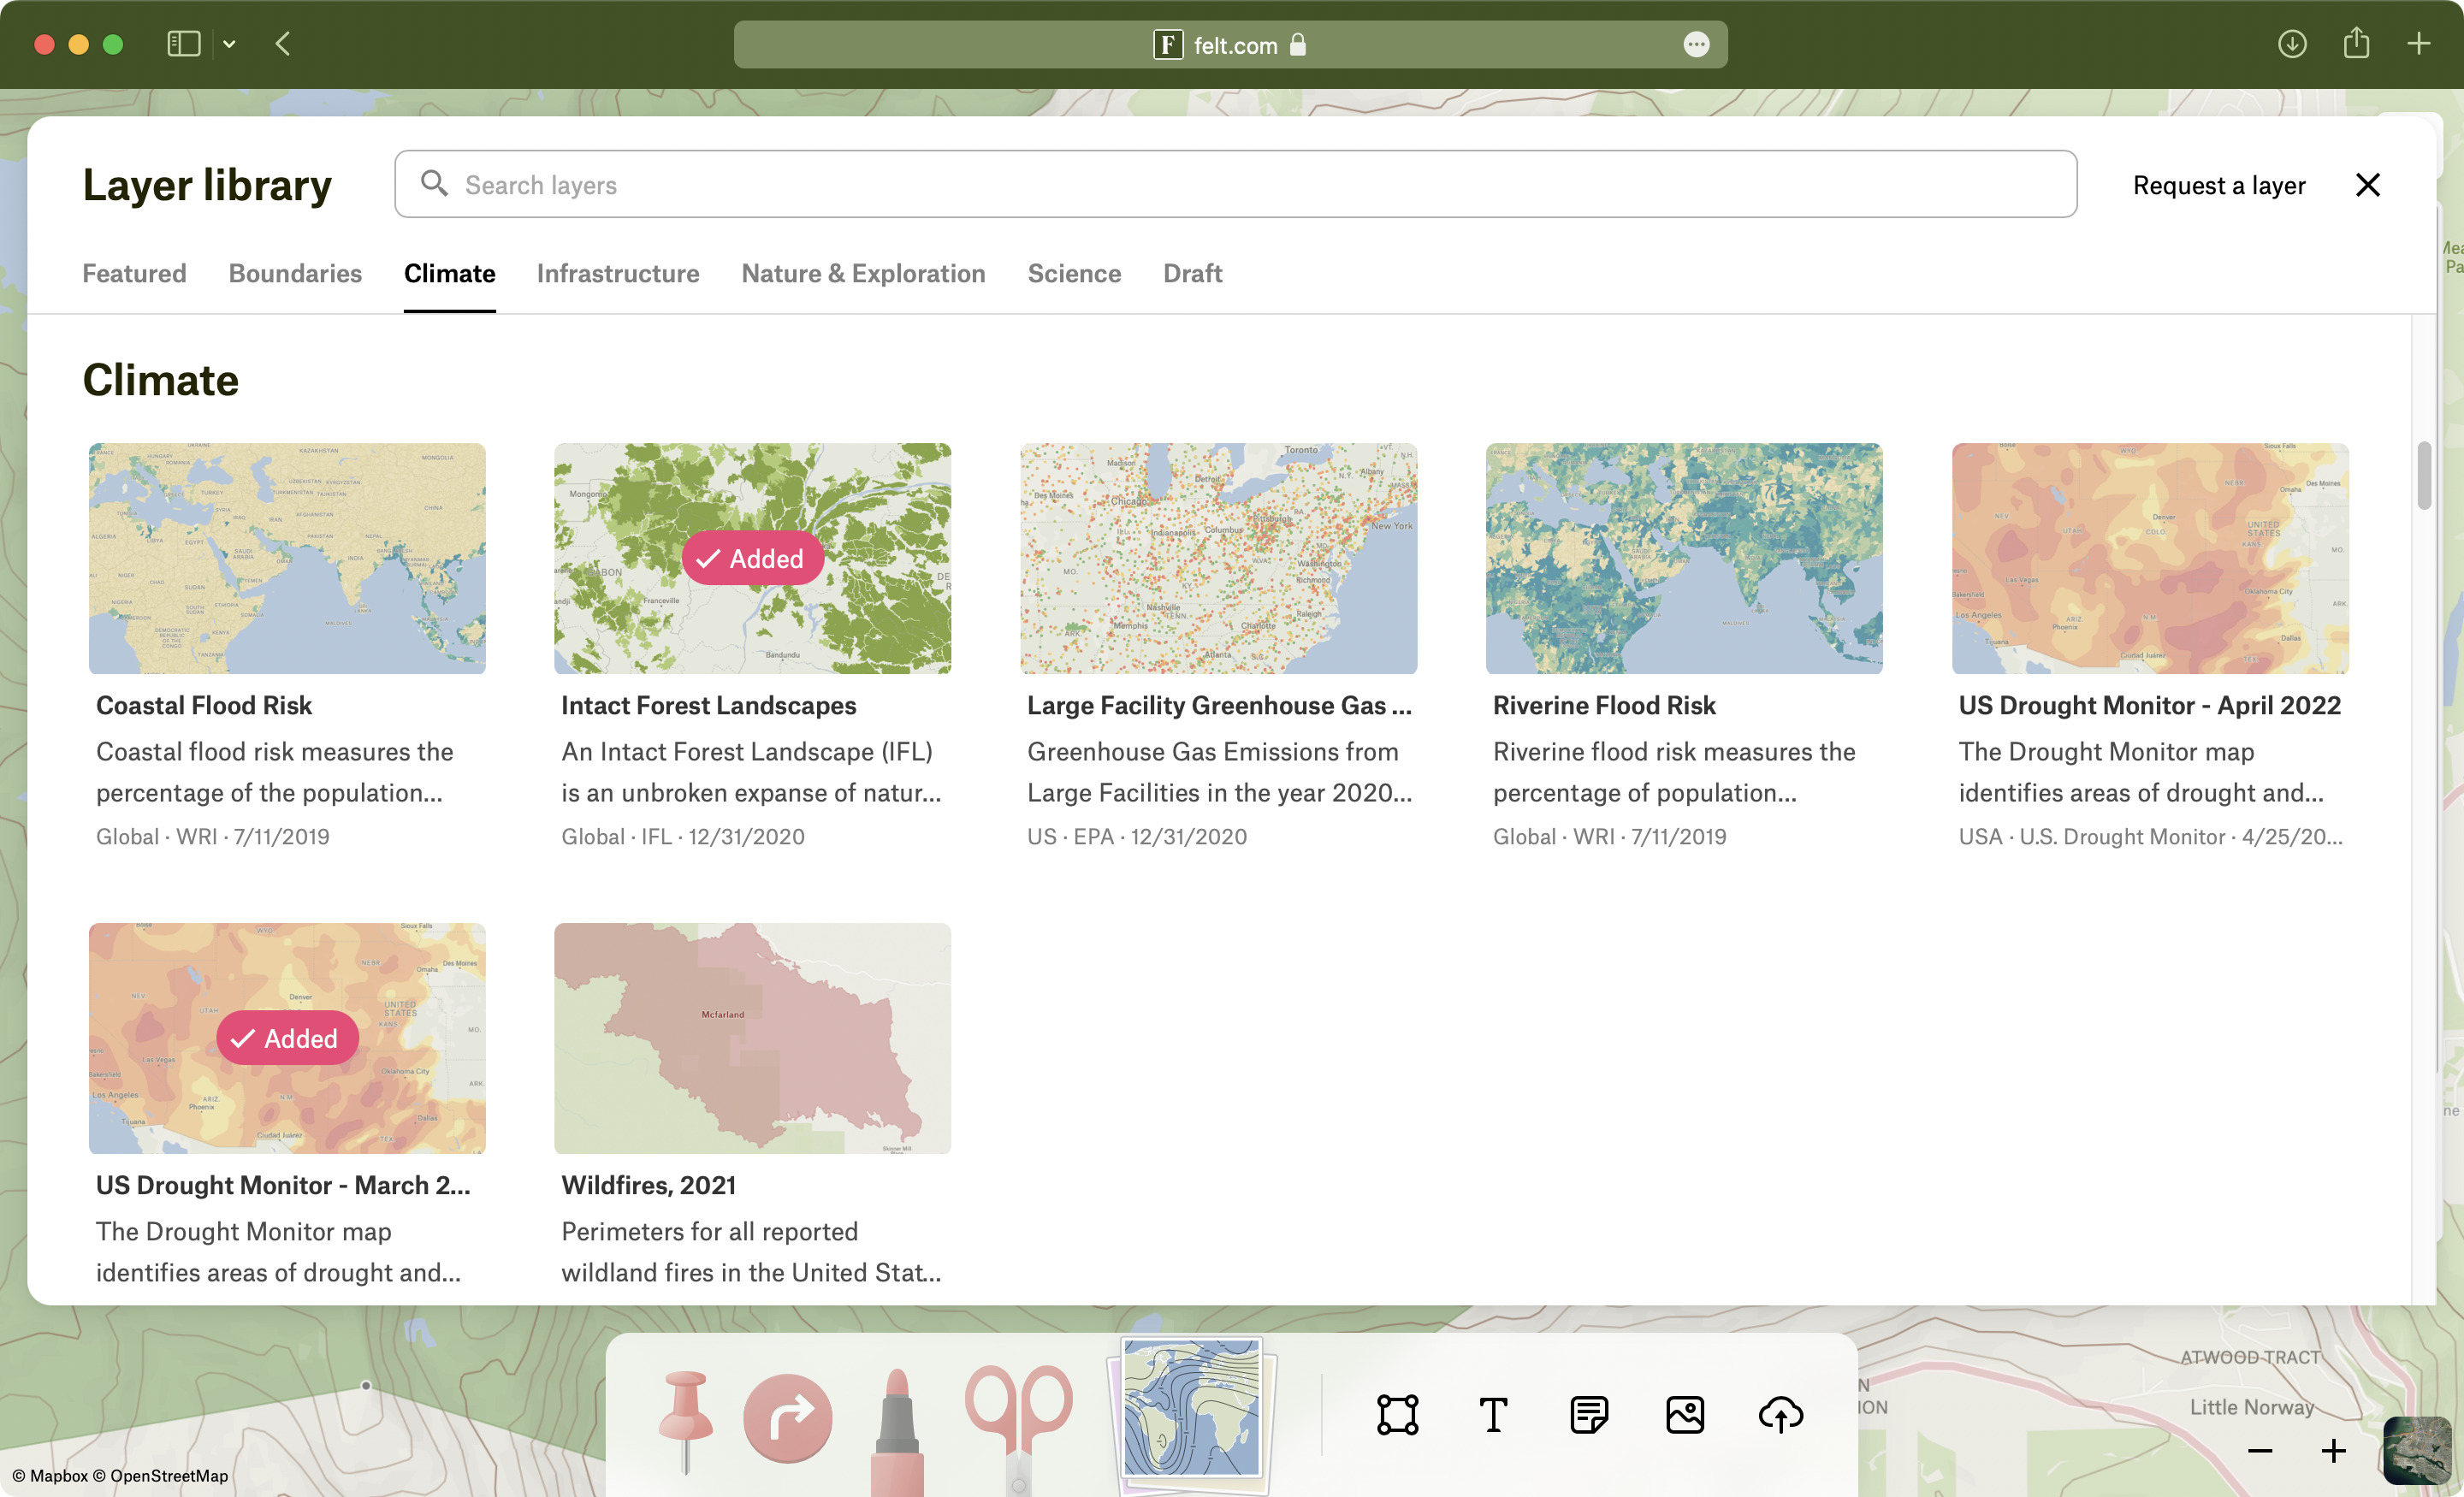Click the Search layers input field
The height and width of the screenshot is (1497, 2464).
click(x=1235, y=185)
